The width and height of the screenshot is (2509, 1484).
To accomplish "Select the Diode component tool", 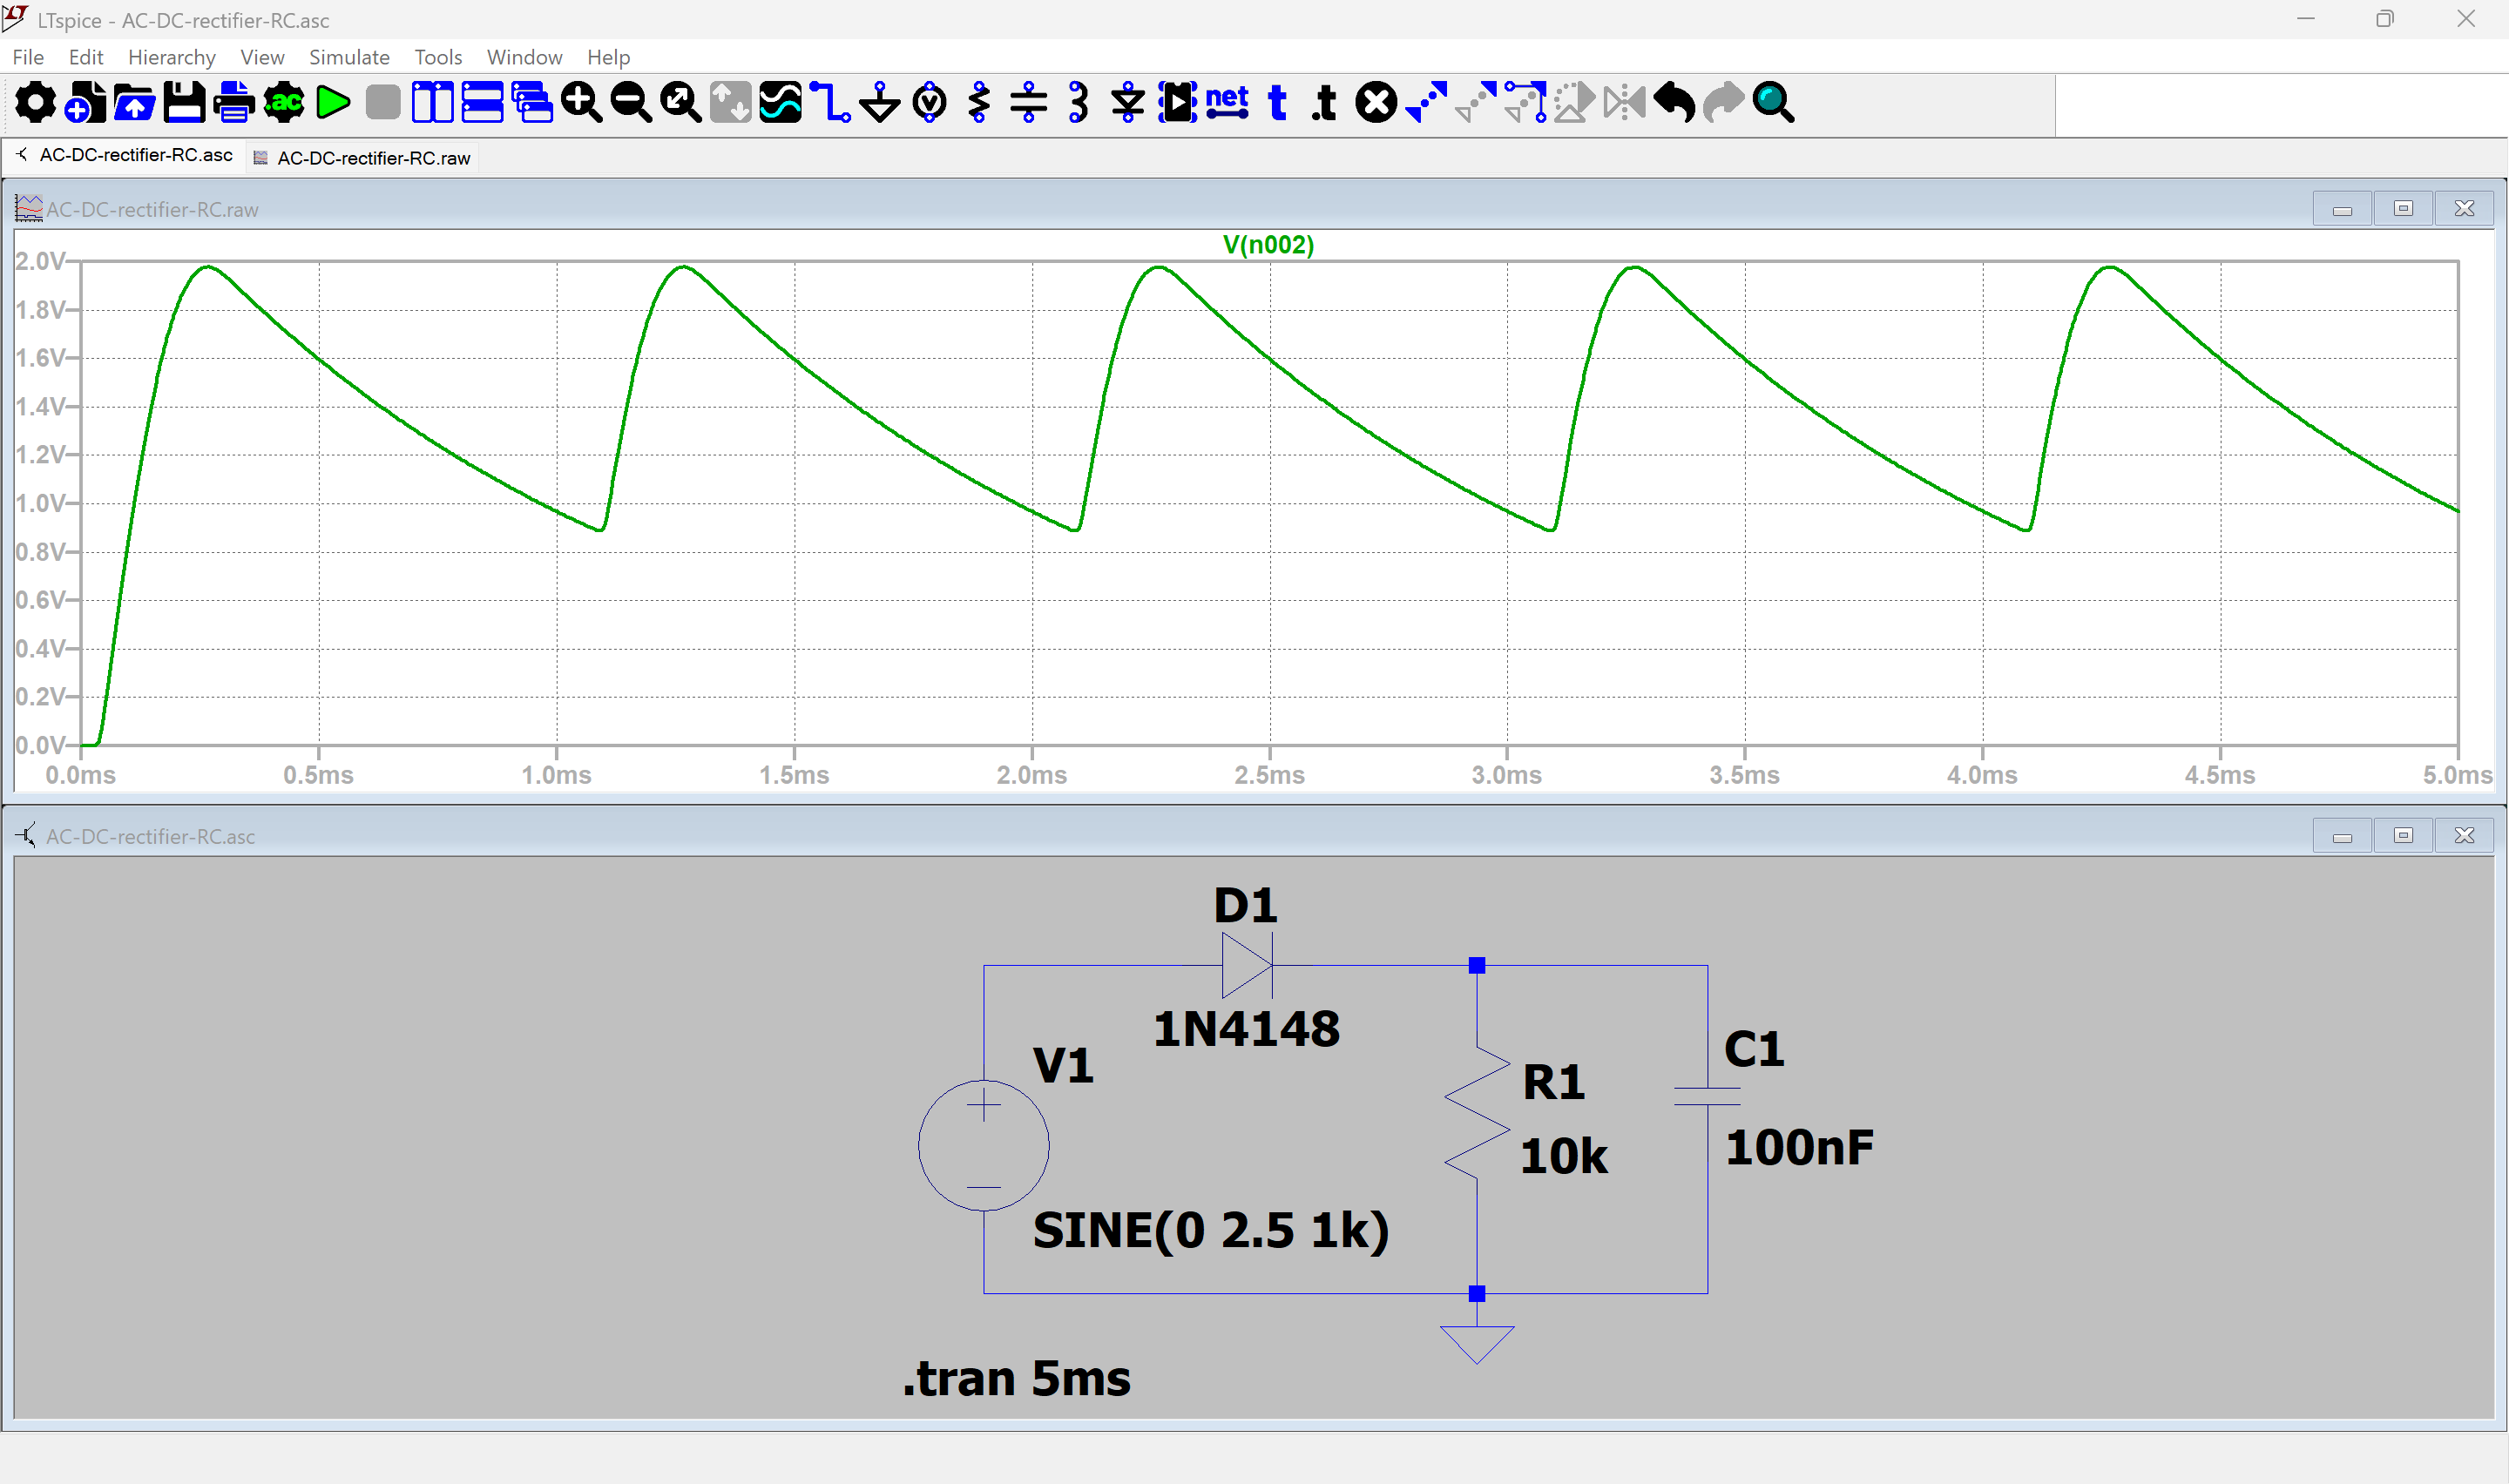I will 1127,103.
